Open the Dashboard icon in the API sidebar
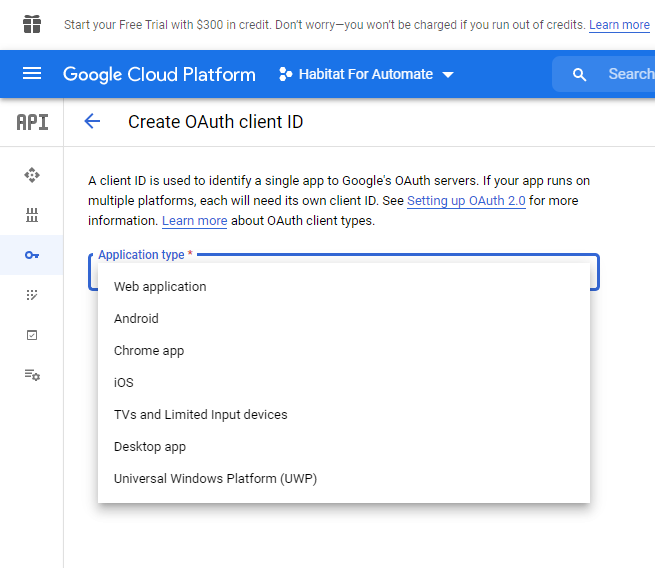The height and width of the screenshot is (568, 655). point(32,175)
